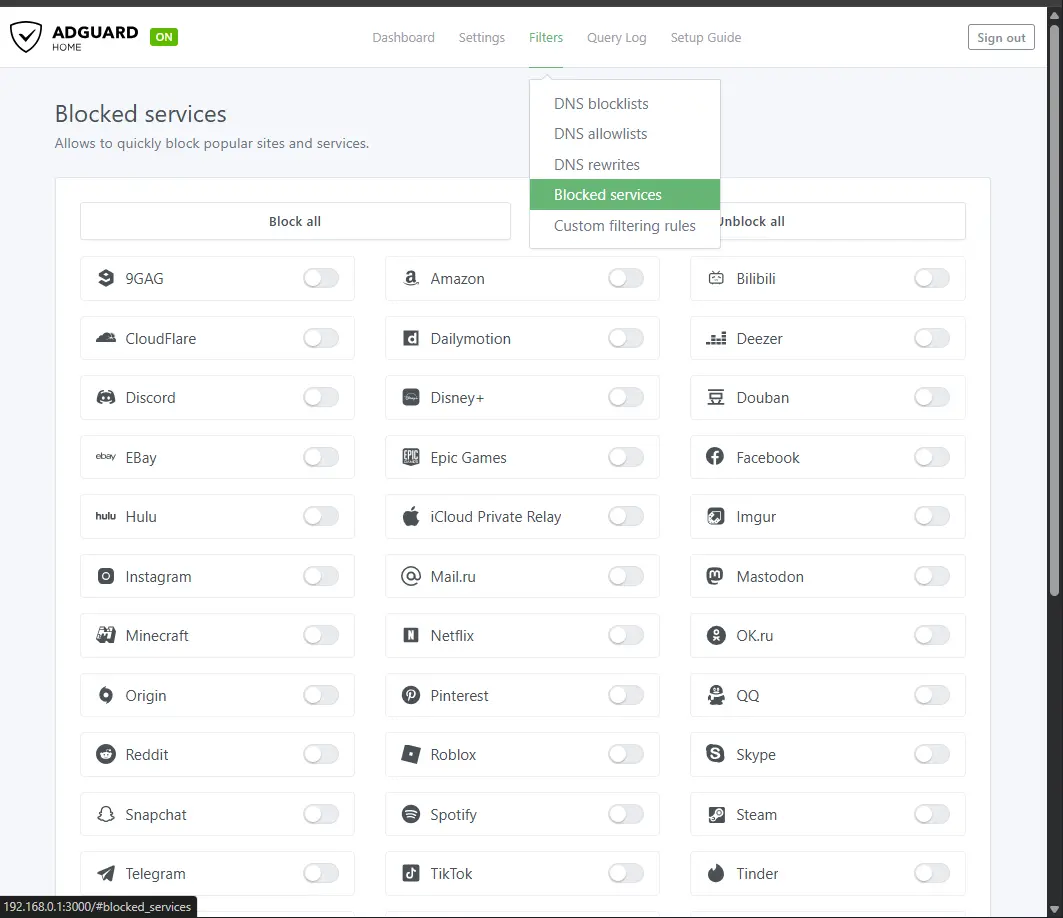The image size is (1063, 918).
Task: Click the Minecraft service icon
Action: [106, 635]
